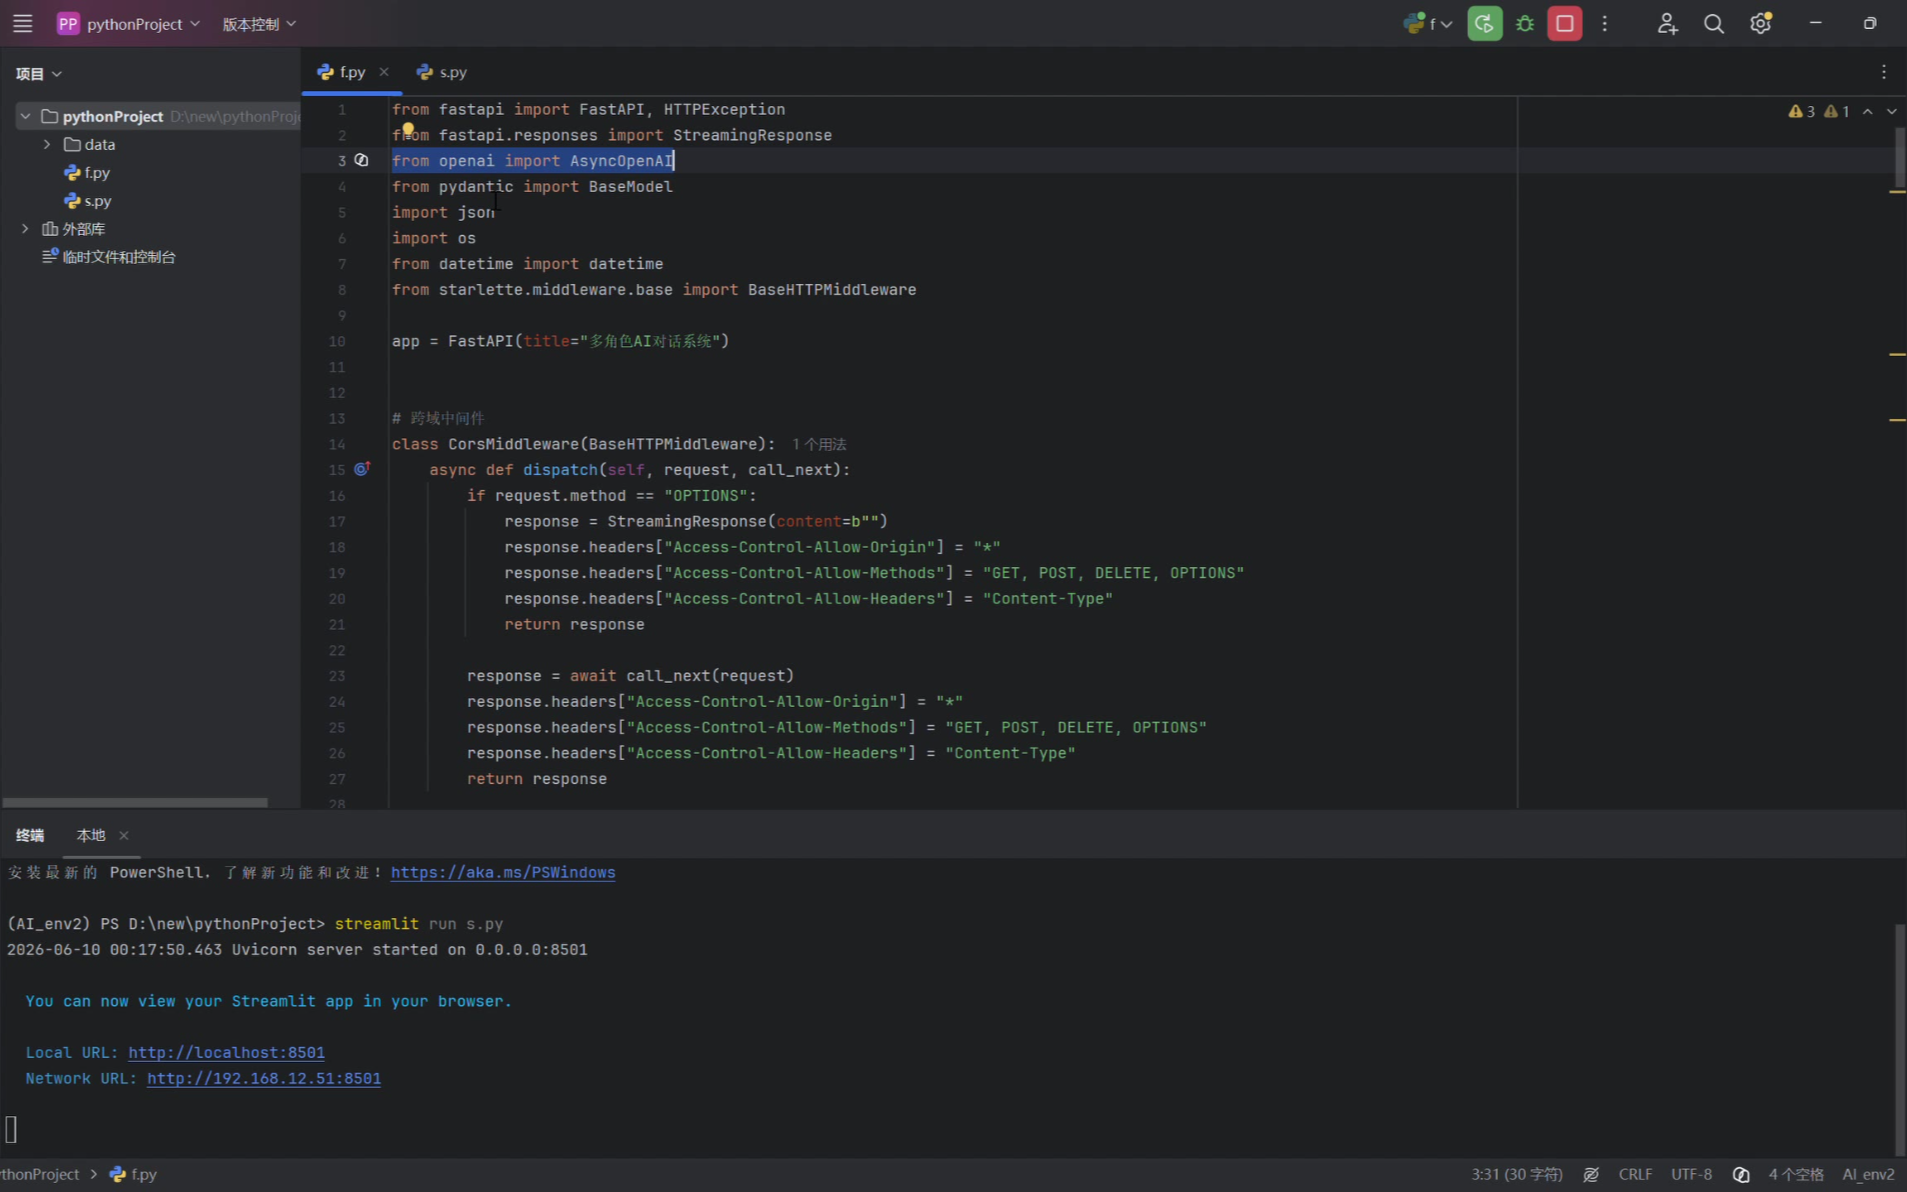Click the red Stop button
The height and width of the screenshot is (1192, 1907).
[1564, 23]
